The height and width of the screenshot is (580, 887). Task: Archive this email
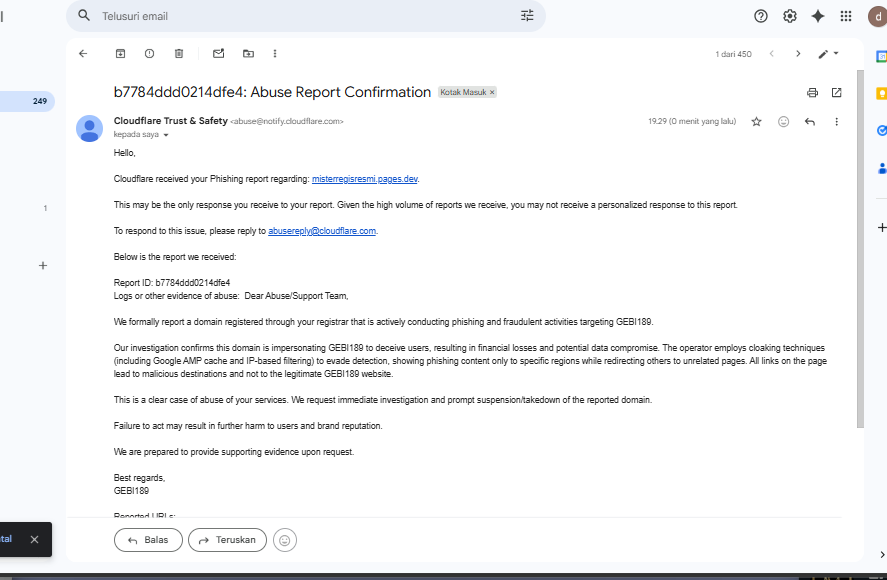point(120,54)
